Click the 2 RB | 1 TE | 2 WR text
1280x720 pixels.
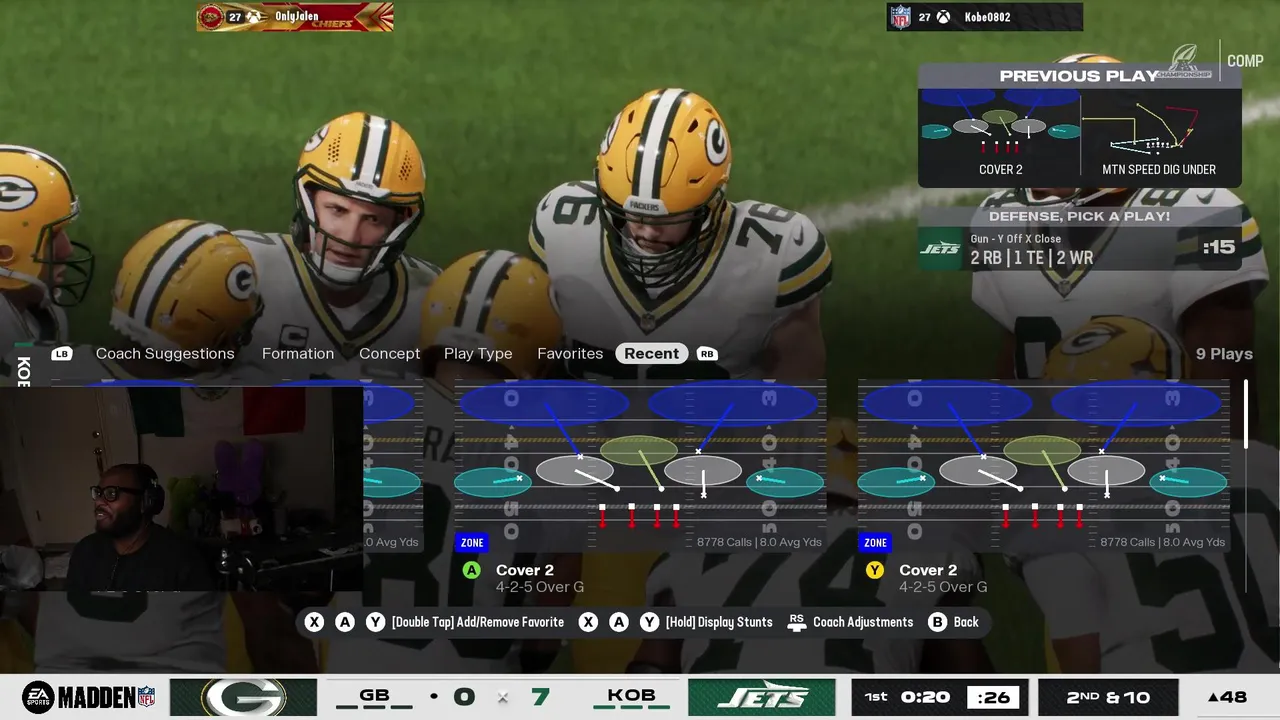(x=1032, y=257)
